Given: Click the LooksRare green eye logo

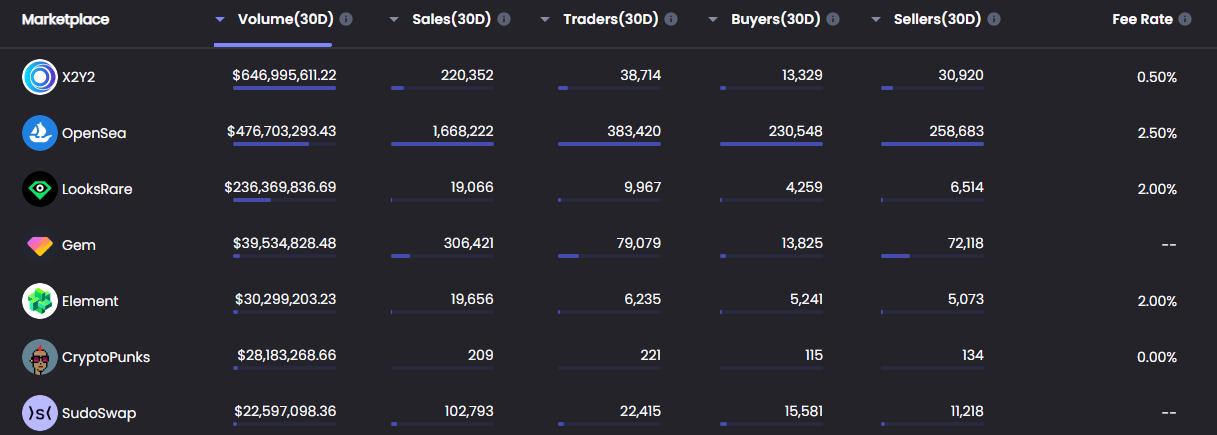Looking at the screenshot, I should pyautogui.click(x=40, y=189).
